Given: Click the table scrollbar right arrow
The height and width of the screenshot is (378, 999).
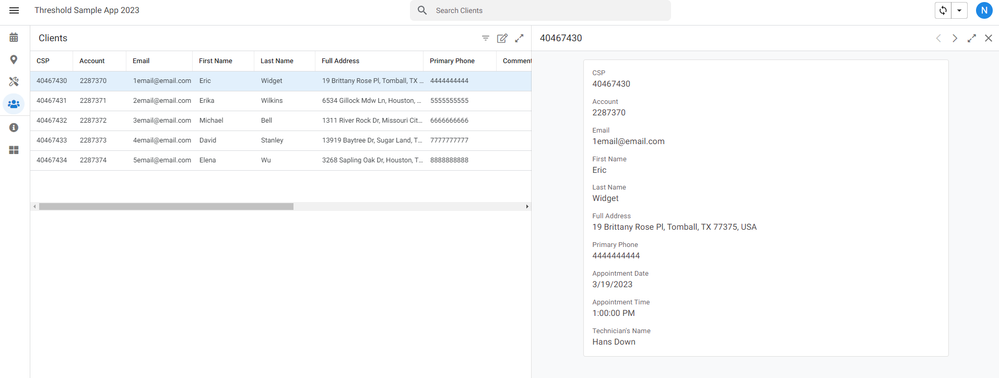Looking at the screenshot, I should click(527, 207).
